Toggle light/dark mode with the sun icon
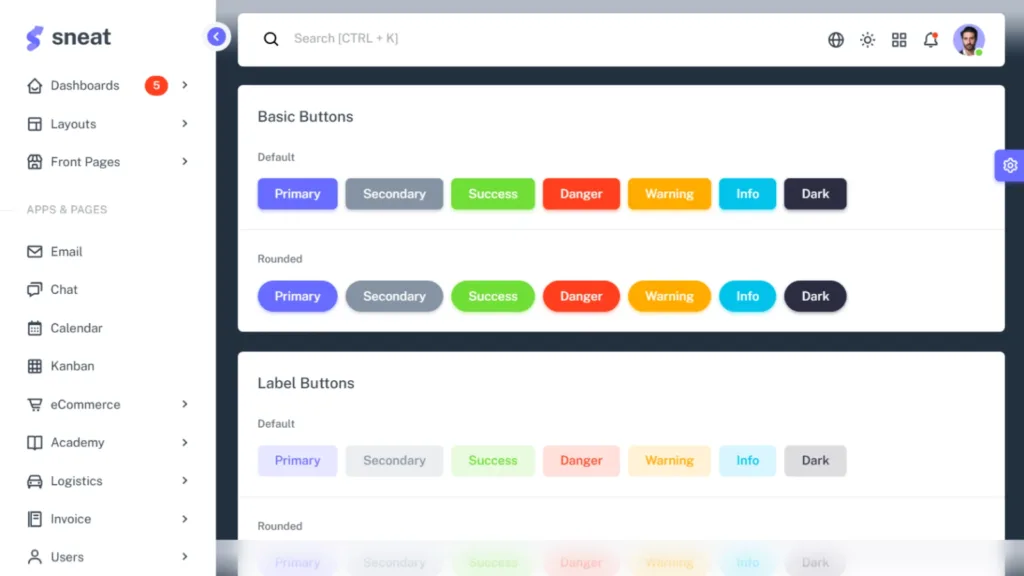Viewport: 1024px width, 576px height. tap(867, 40)
